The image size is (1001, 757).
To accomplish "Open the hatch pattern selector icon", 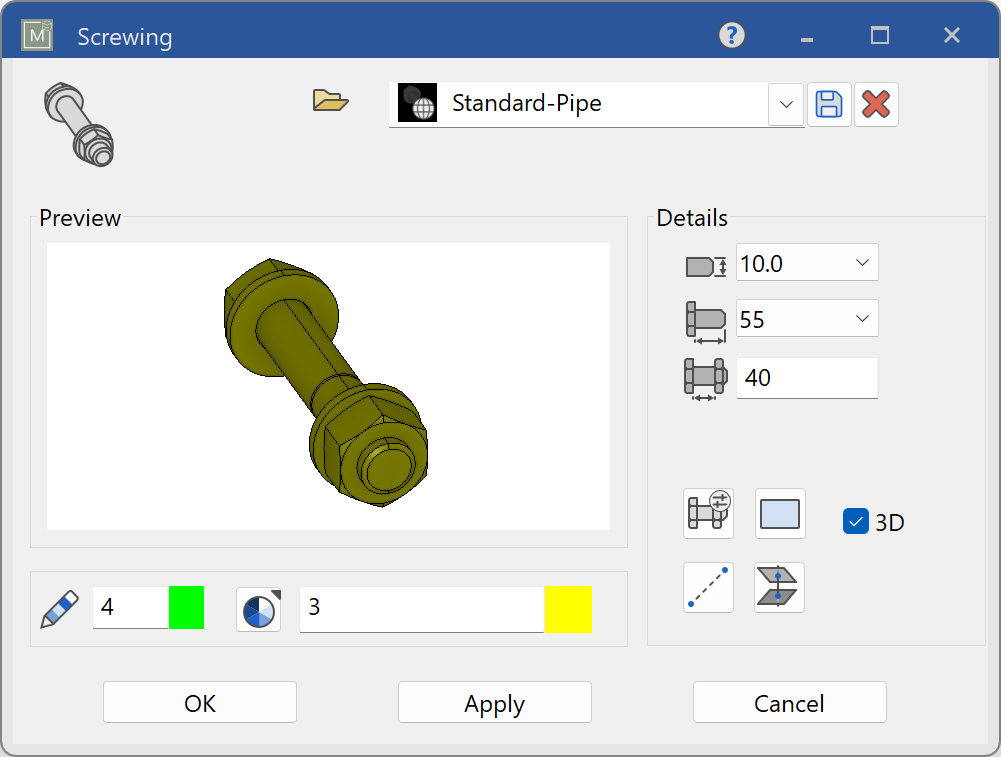I will point(258,609).
